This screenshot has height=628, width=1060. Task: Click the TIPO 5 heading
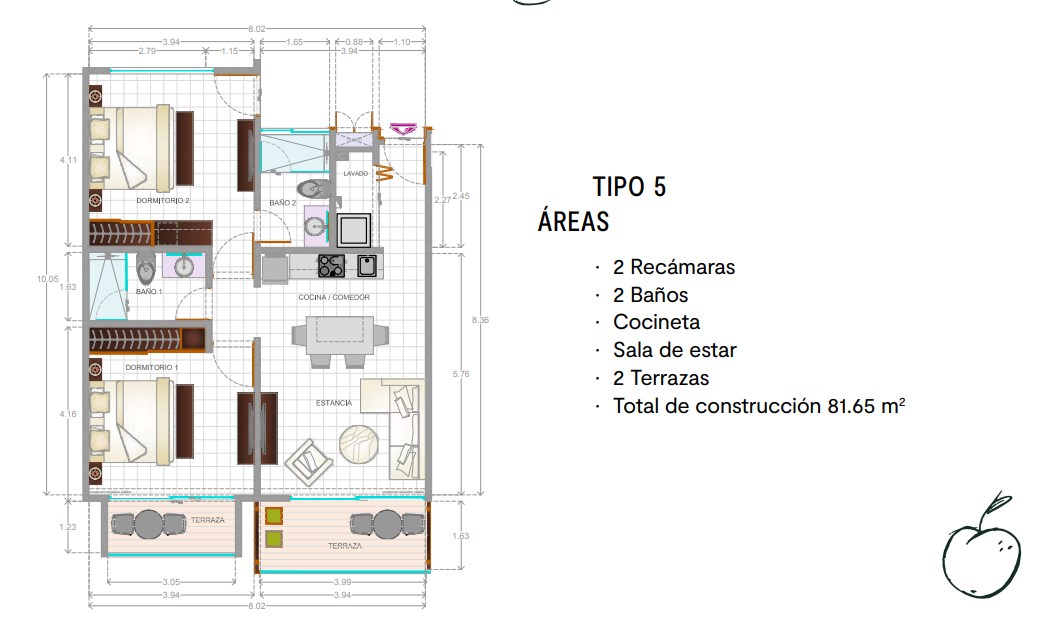[629, 187]
